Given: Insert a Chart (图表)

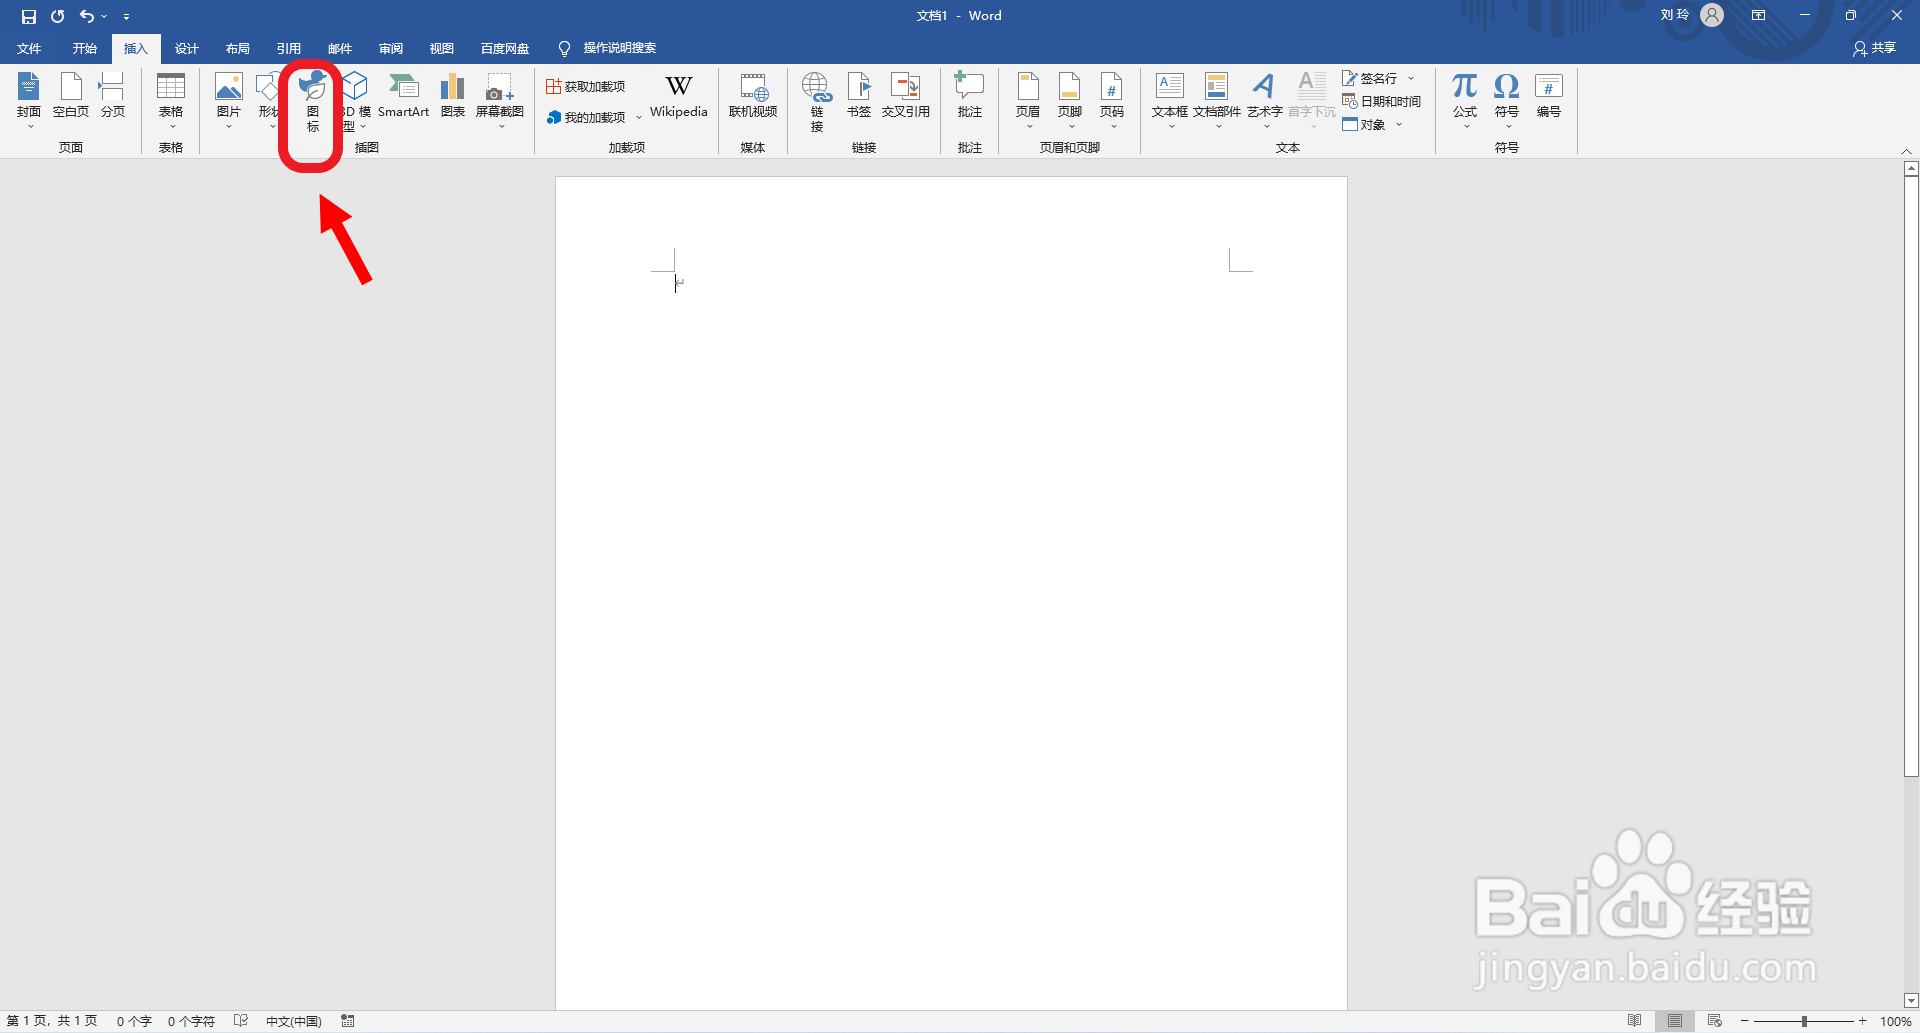Looking at the screenshot, I should pos(453,96).
